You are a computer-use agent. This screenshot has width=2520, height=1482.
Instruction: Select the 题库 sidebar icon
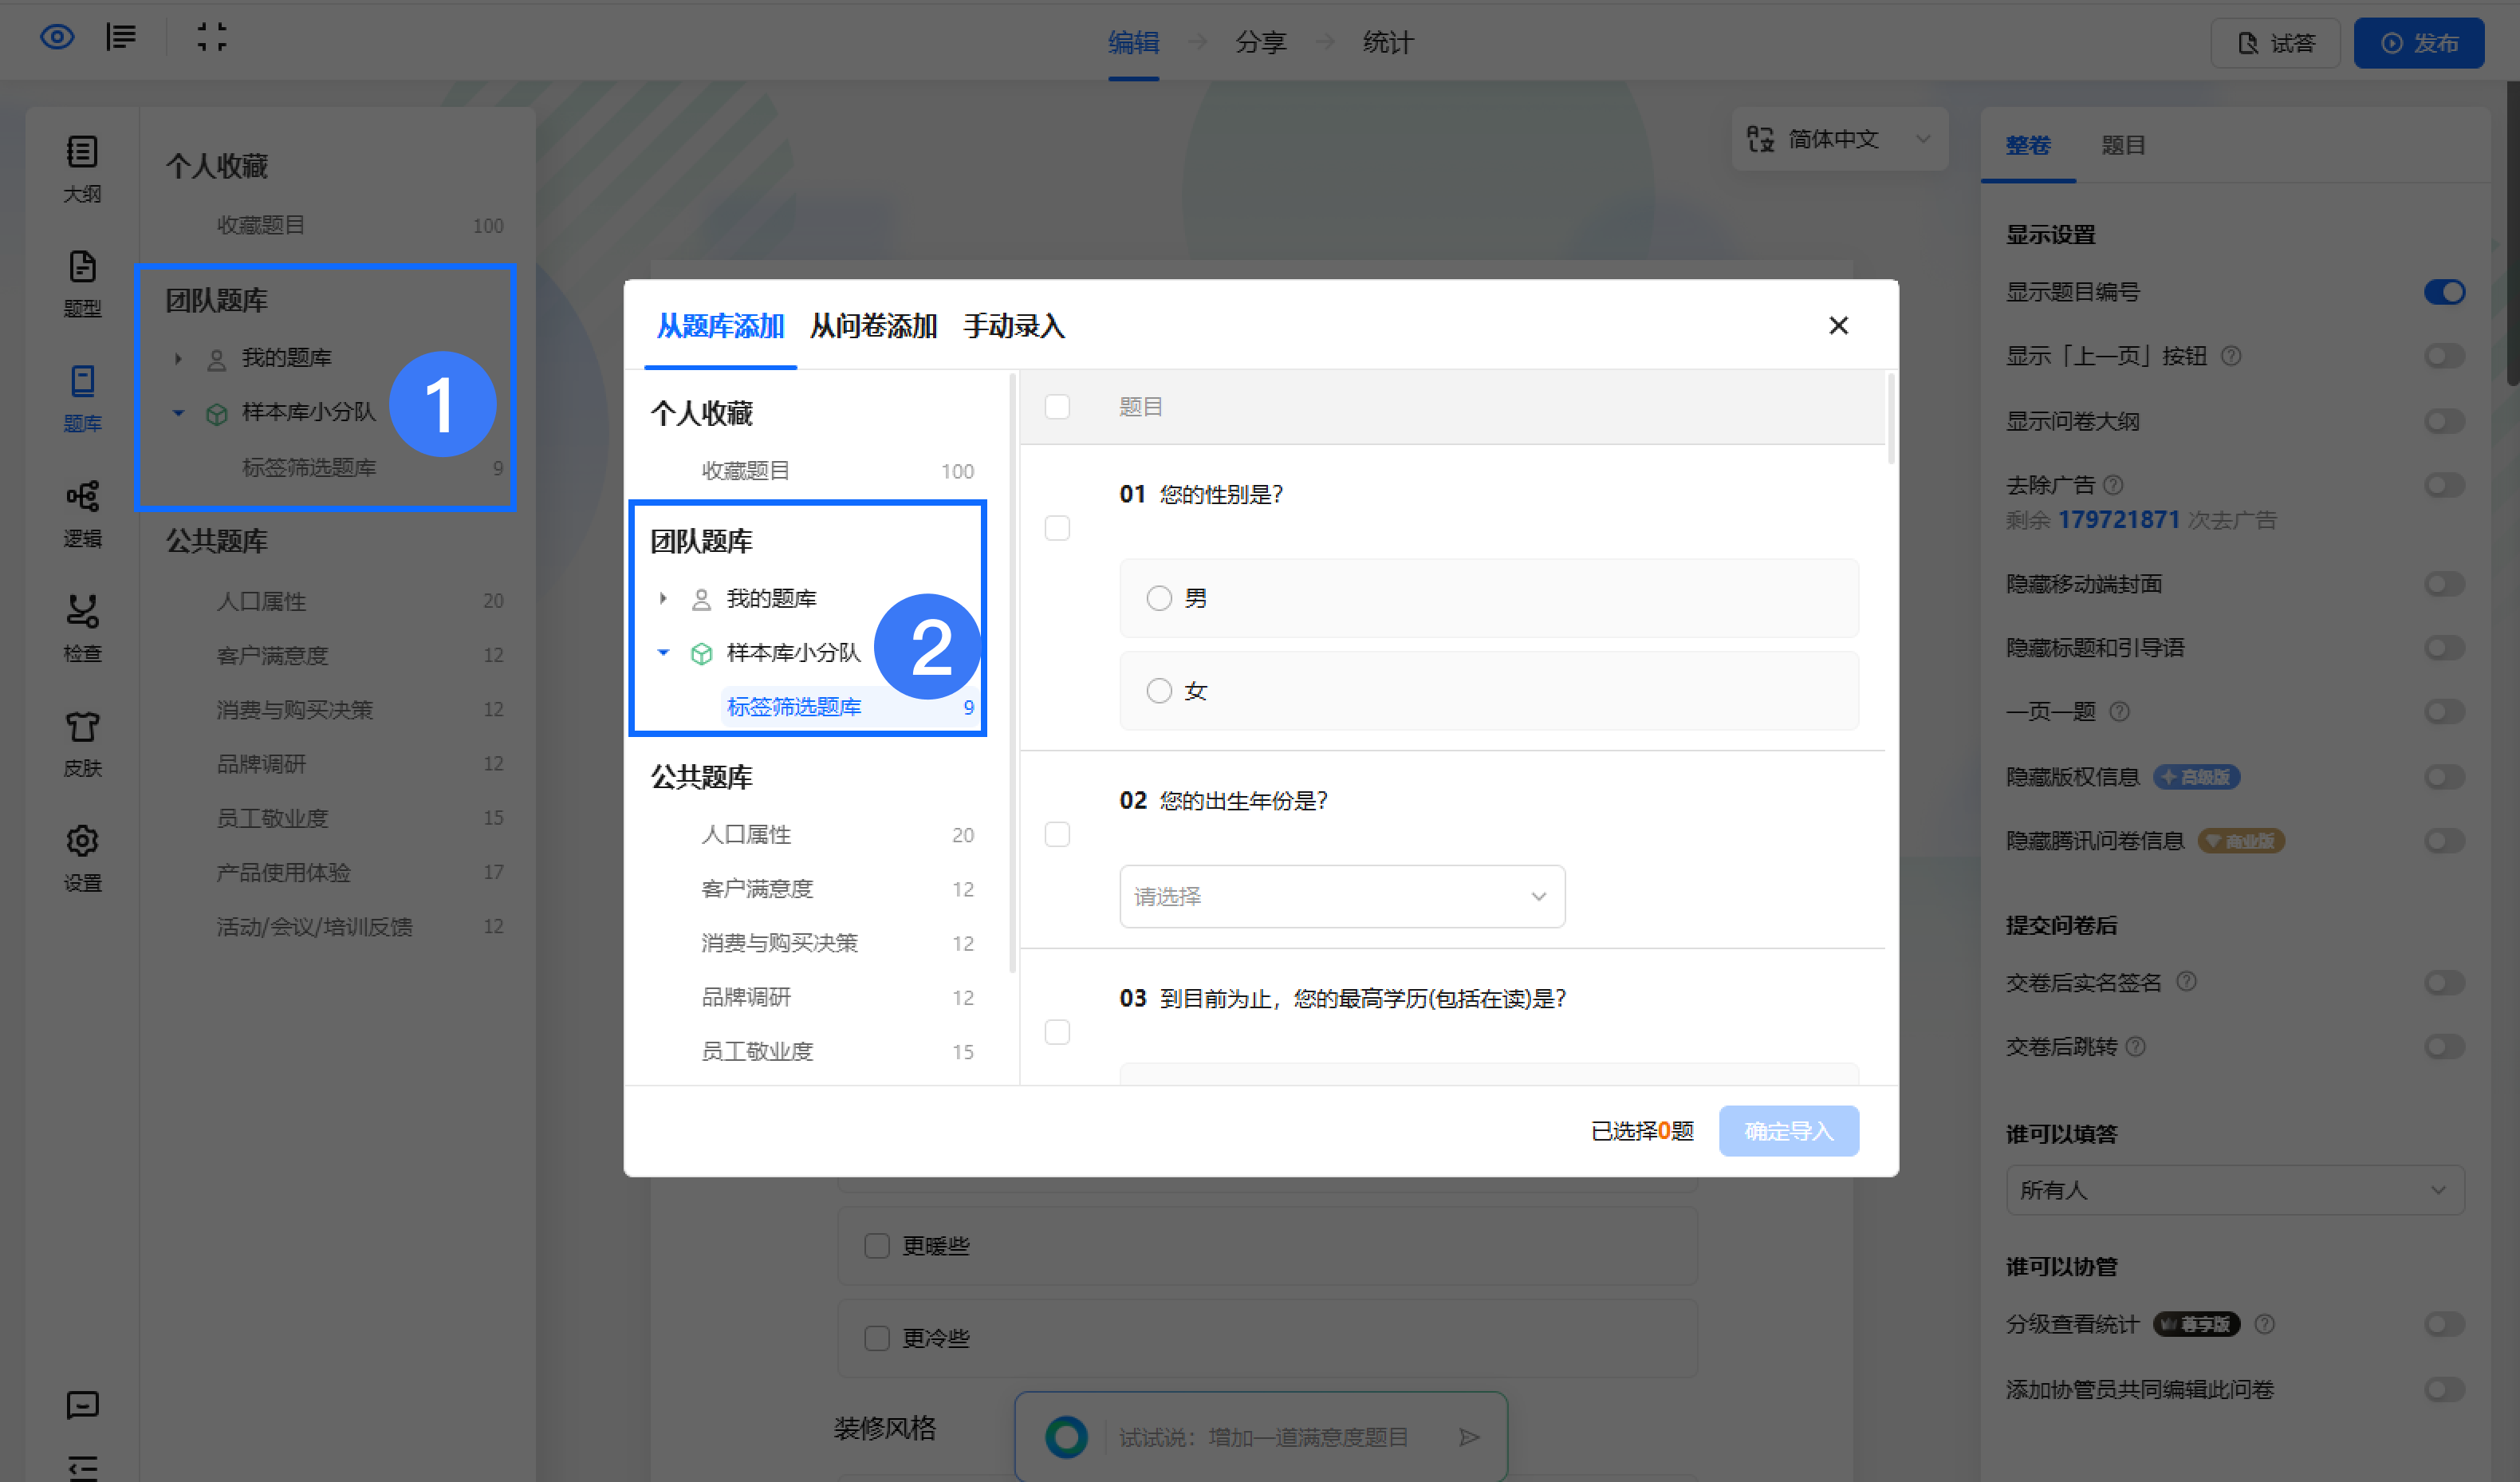click(82, 399)
